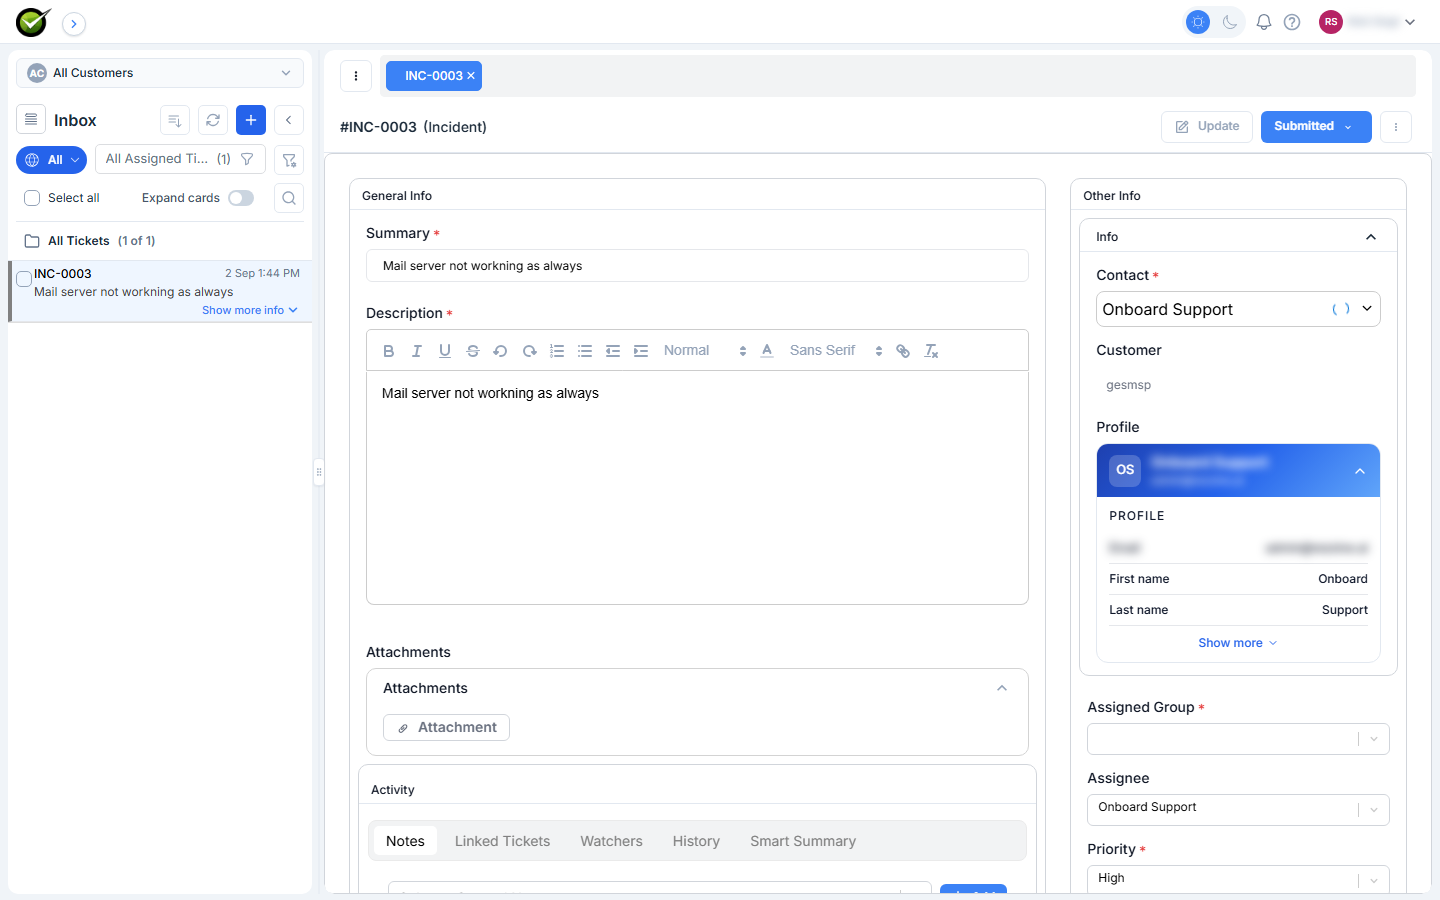
Task: Click the clear formatting icon
Action: click(931, 351)
